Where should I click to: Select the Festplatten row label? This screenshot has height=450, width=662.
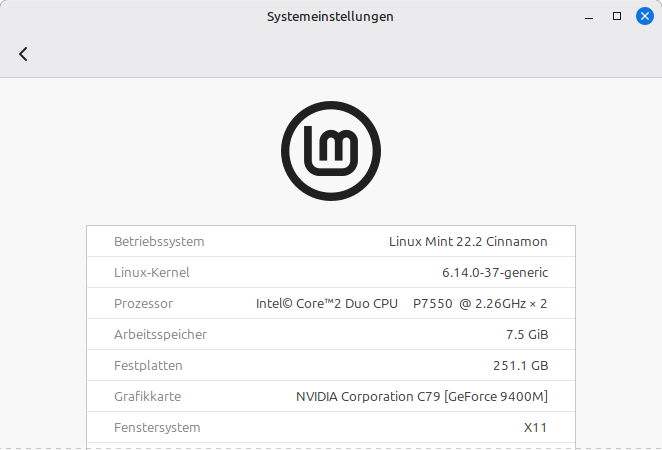click(x=148, y=365)
